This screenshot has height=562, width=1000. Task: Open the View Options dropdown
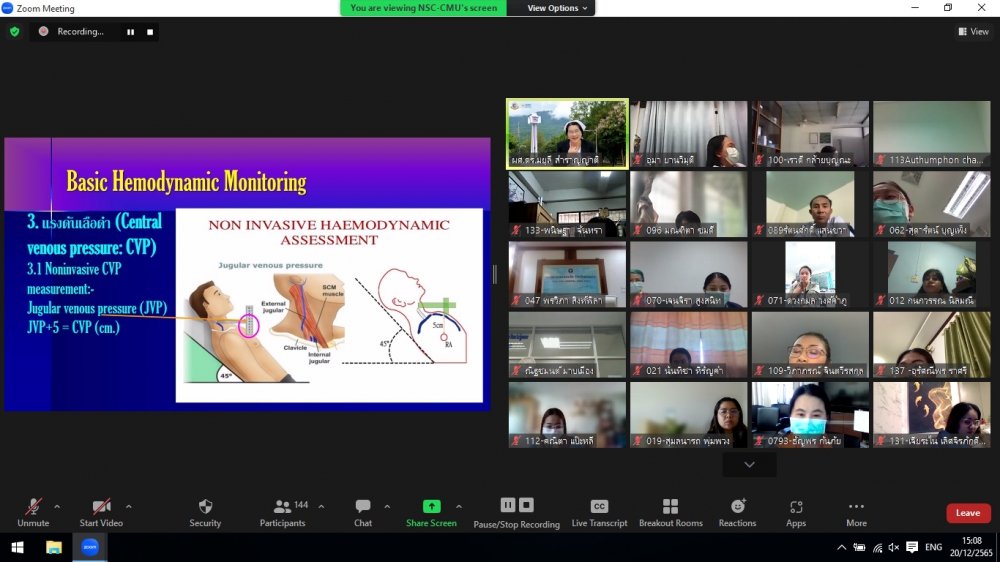[x=553, y=8]
